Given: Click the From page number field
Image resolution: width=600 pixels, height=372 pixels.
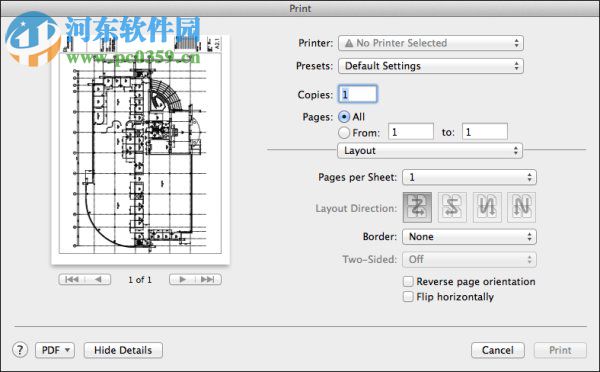Looking at the screenshot, I should (411, 132).
